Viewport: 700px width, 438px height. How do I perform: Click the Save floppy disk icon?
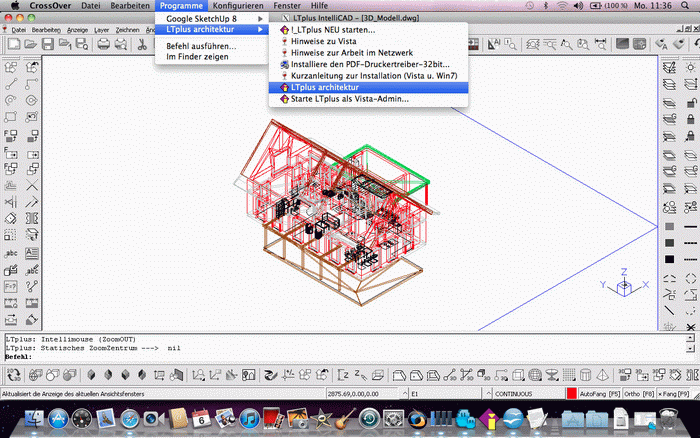point(48,44)
